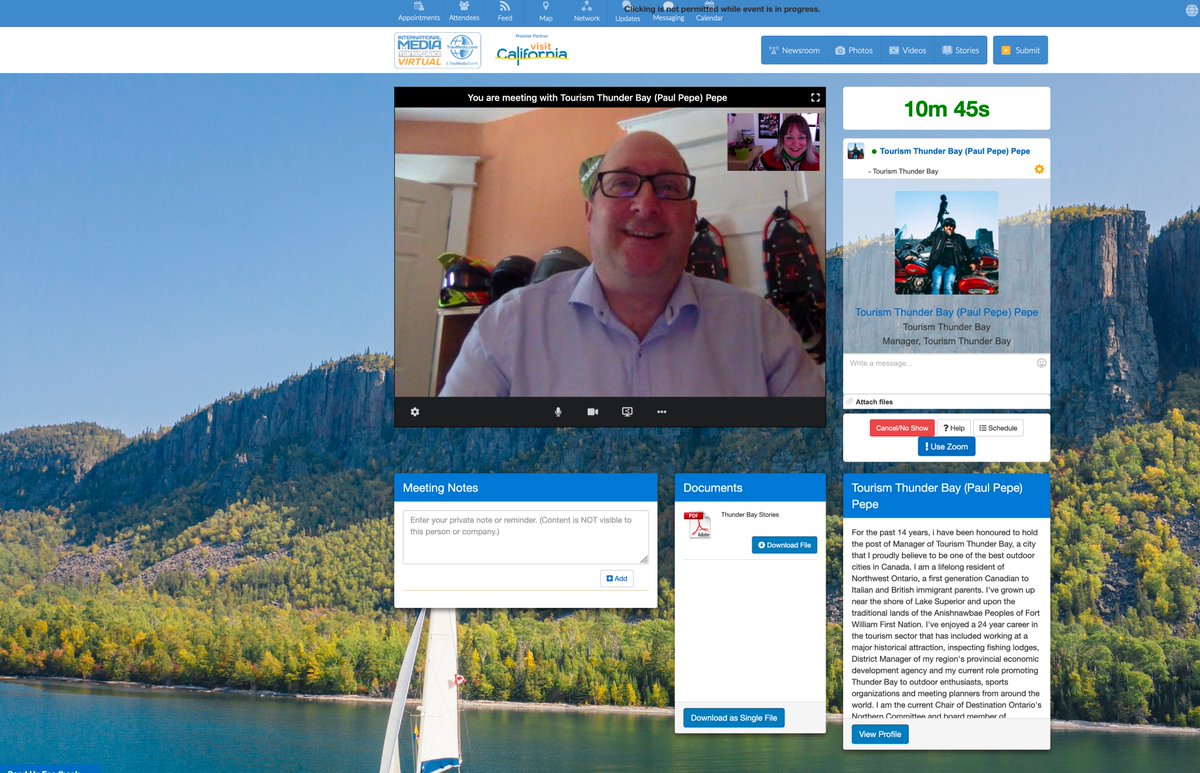Click the View Profile button
The image size is (1200, 773).
click(880, 734)
